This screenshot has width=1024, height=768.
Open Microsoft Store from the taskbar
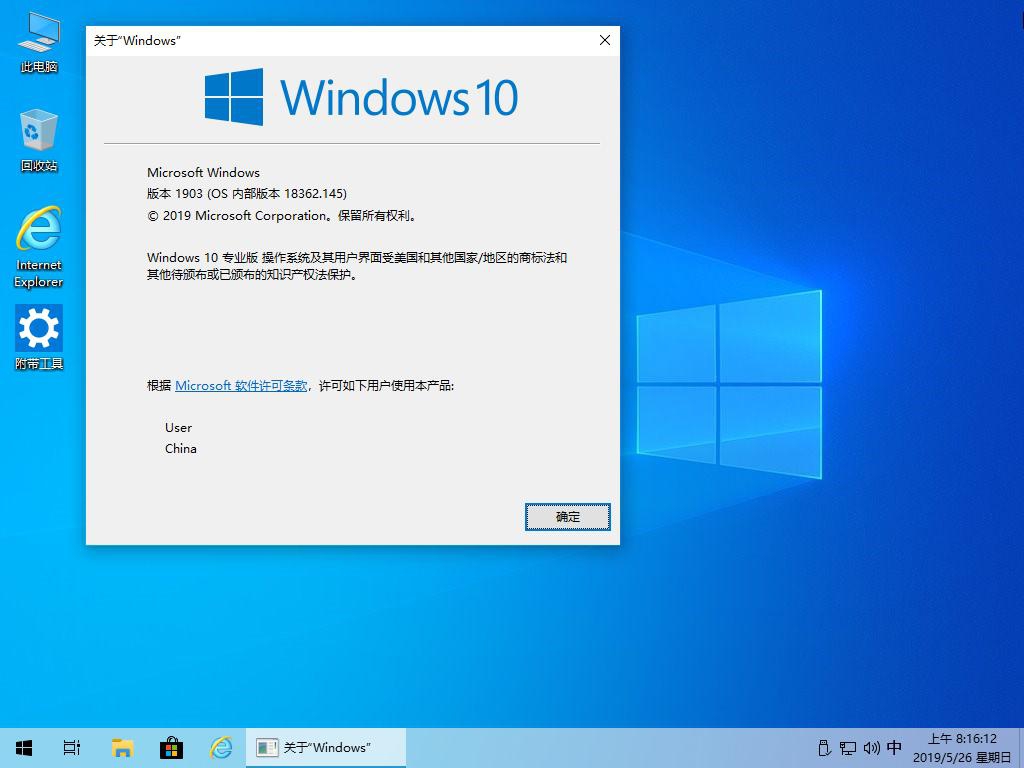pyautogui.click(x=171, y=748)
